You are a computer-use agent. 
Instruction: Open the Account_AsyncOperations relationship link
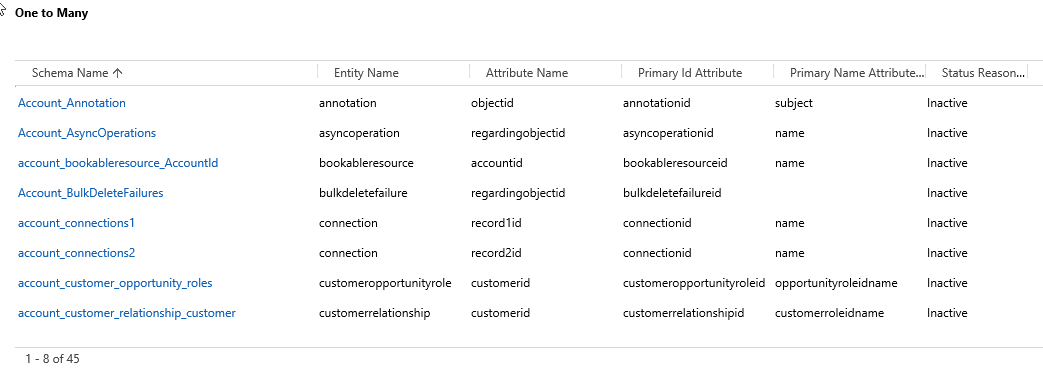coord(87,133)
